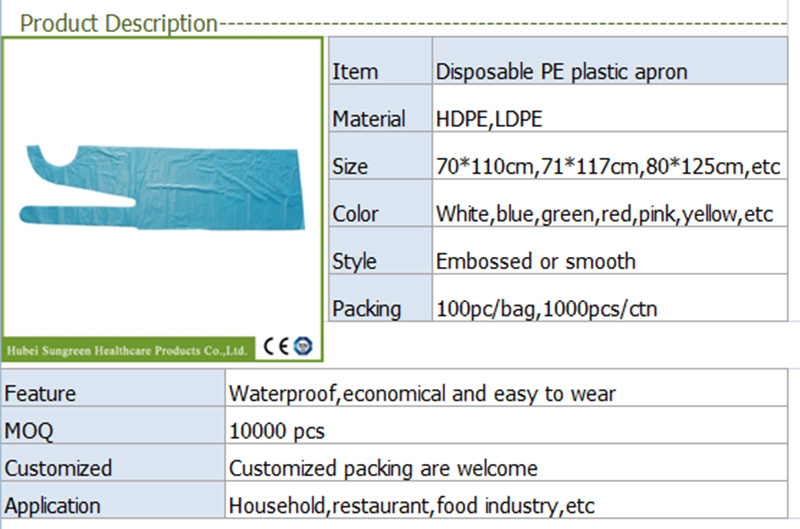Click the Hubei Sungreen Healthcare Products banner
800x529 pixels.
point(128,349)
